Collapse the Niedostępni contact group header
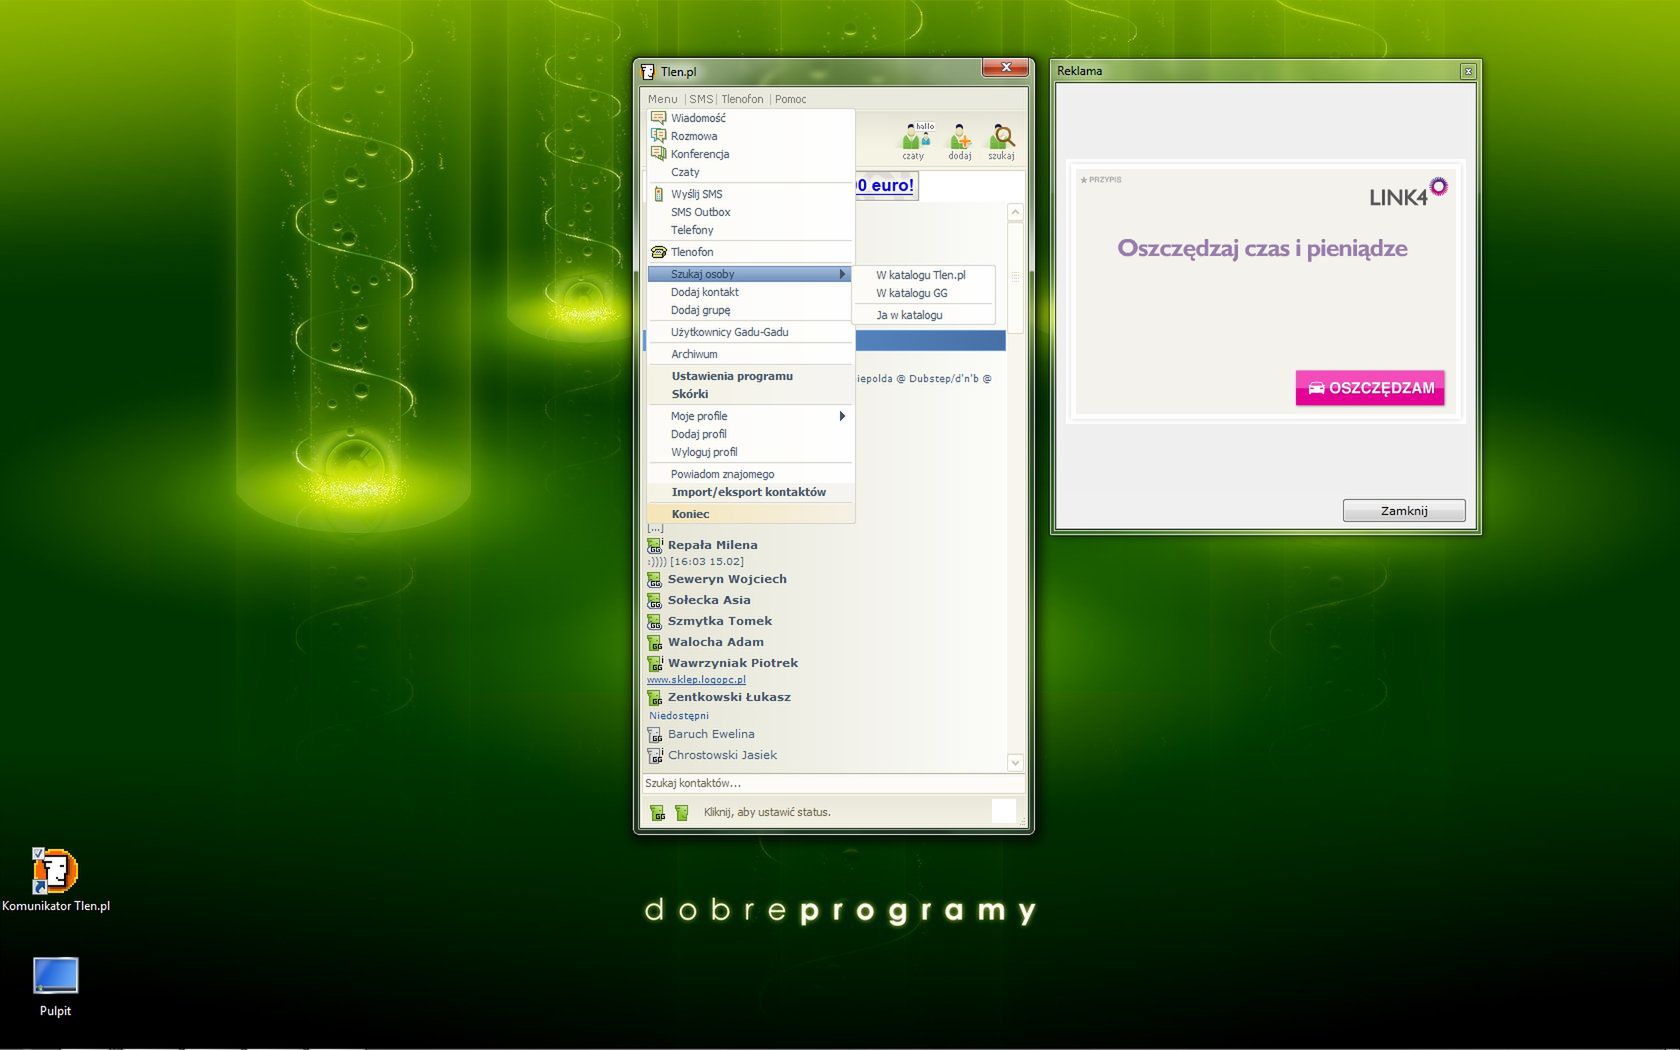Screen dimensions: 1680x1050 coord(679,715)
